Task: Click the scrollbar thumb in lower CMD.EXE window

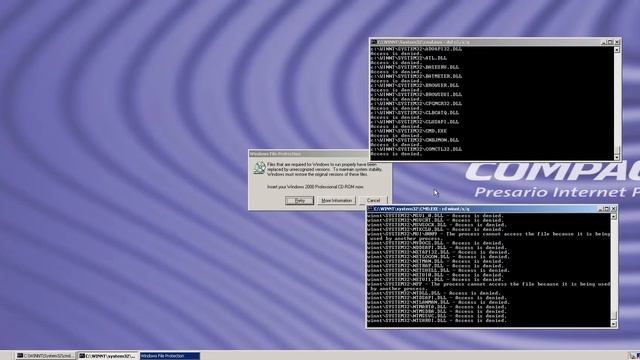Action: 613,316
